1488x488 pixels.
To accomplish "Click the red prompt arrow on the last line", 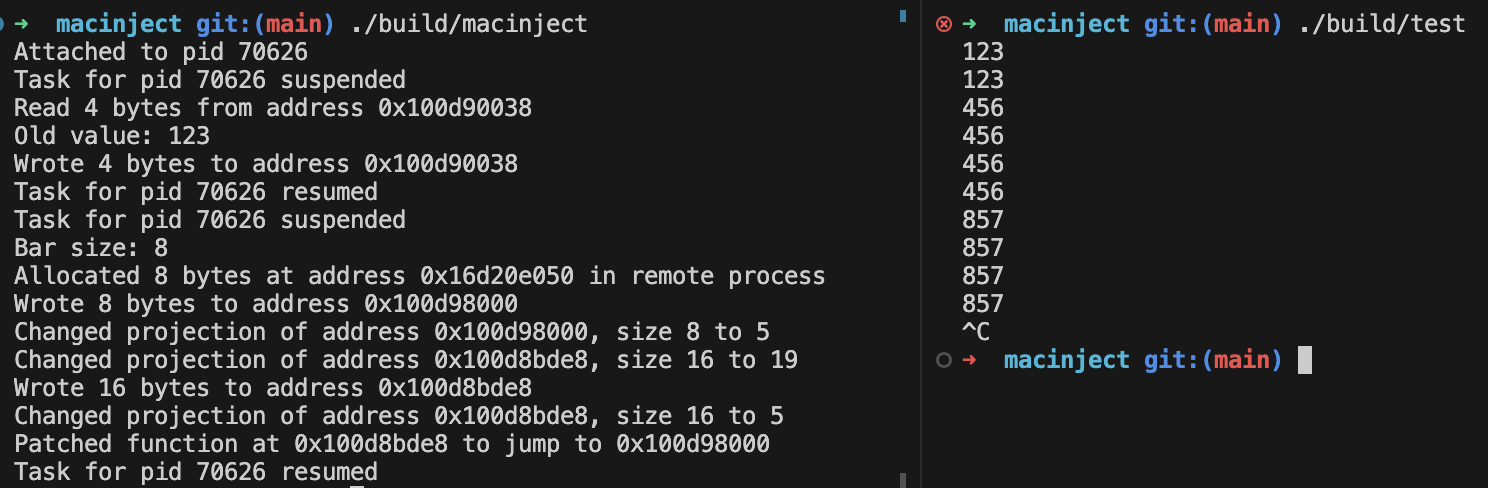I will point(969,360).
